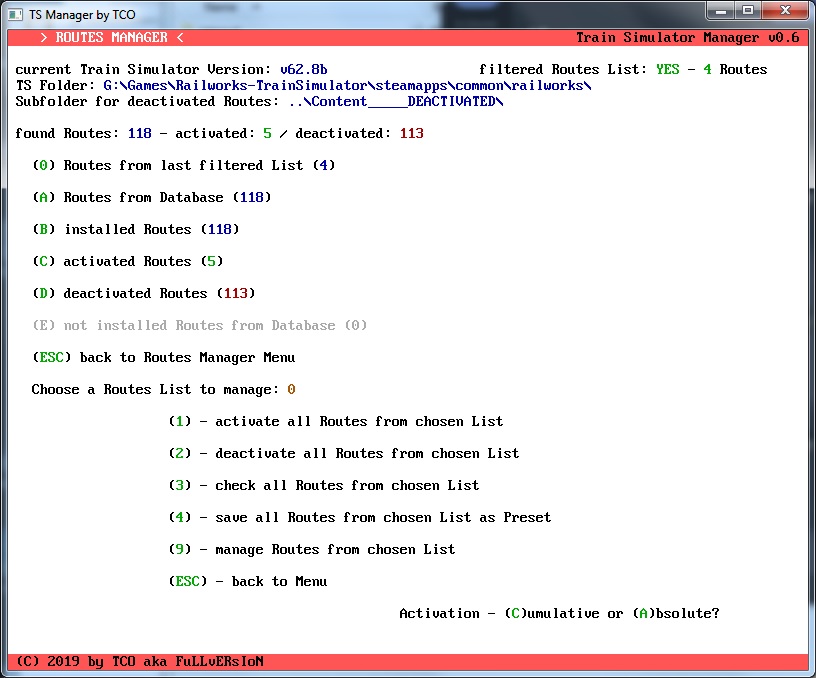Click (ESC) - back to Menu

coord(248,582)
